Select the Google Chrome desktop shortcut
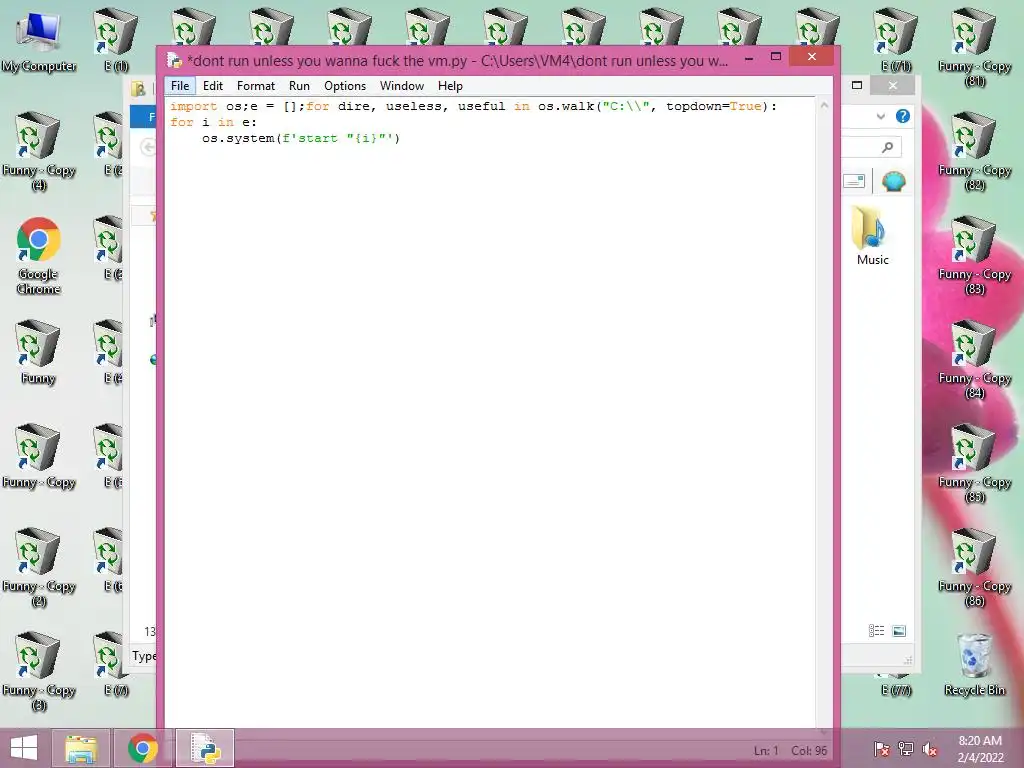 [x=39, y=255]
